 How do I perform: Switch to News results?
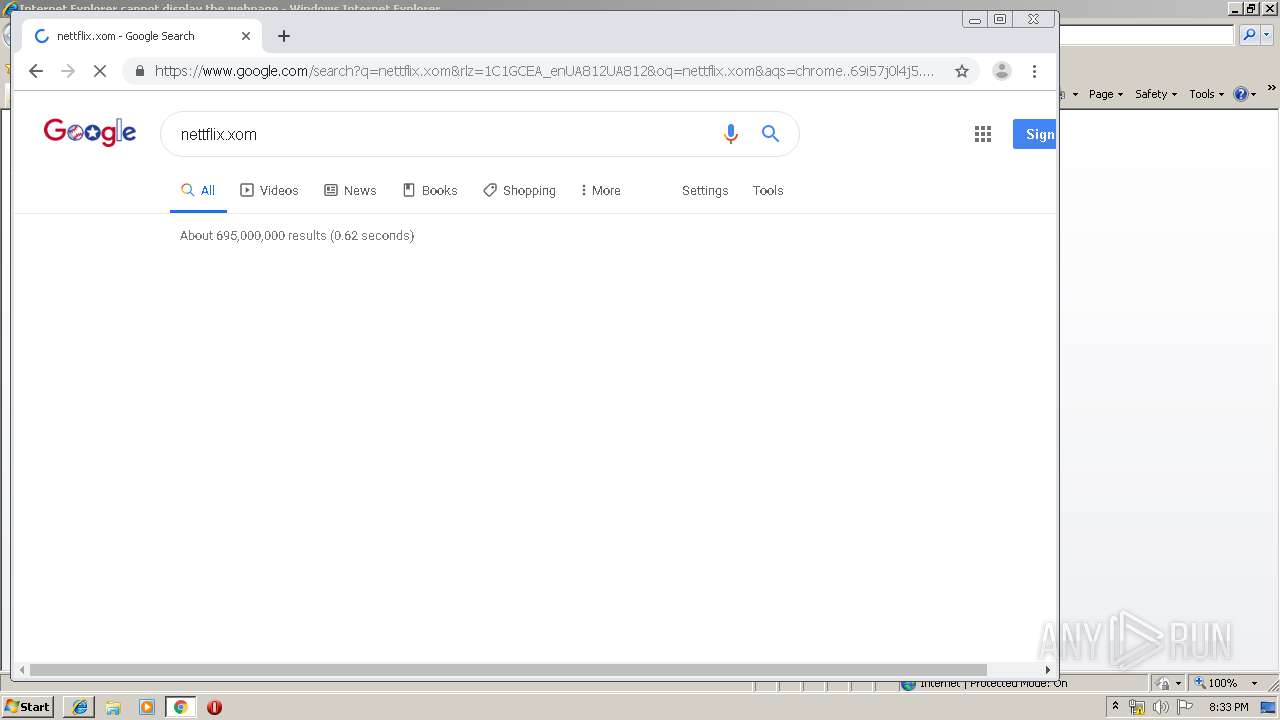350,190
